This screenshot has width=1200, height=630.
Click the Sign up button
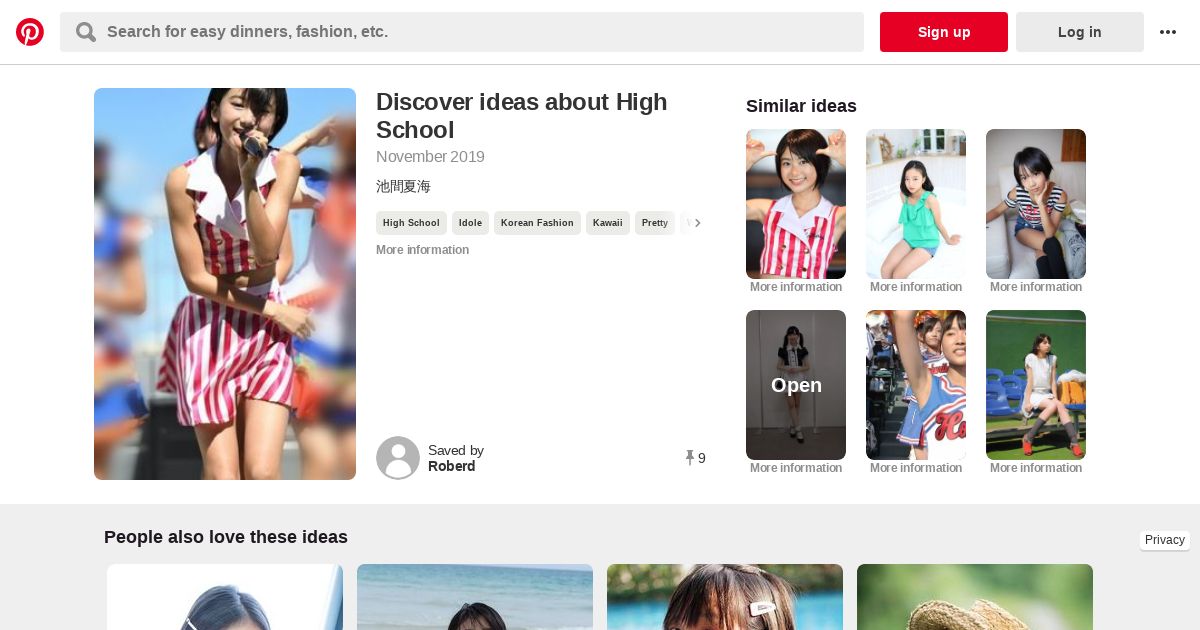[x=944, y=32]
